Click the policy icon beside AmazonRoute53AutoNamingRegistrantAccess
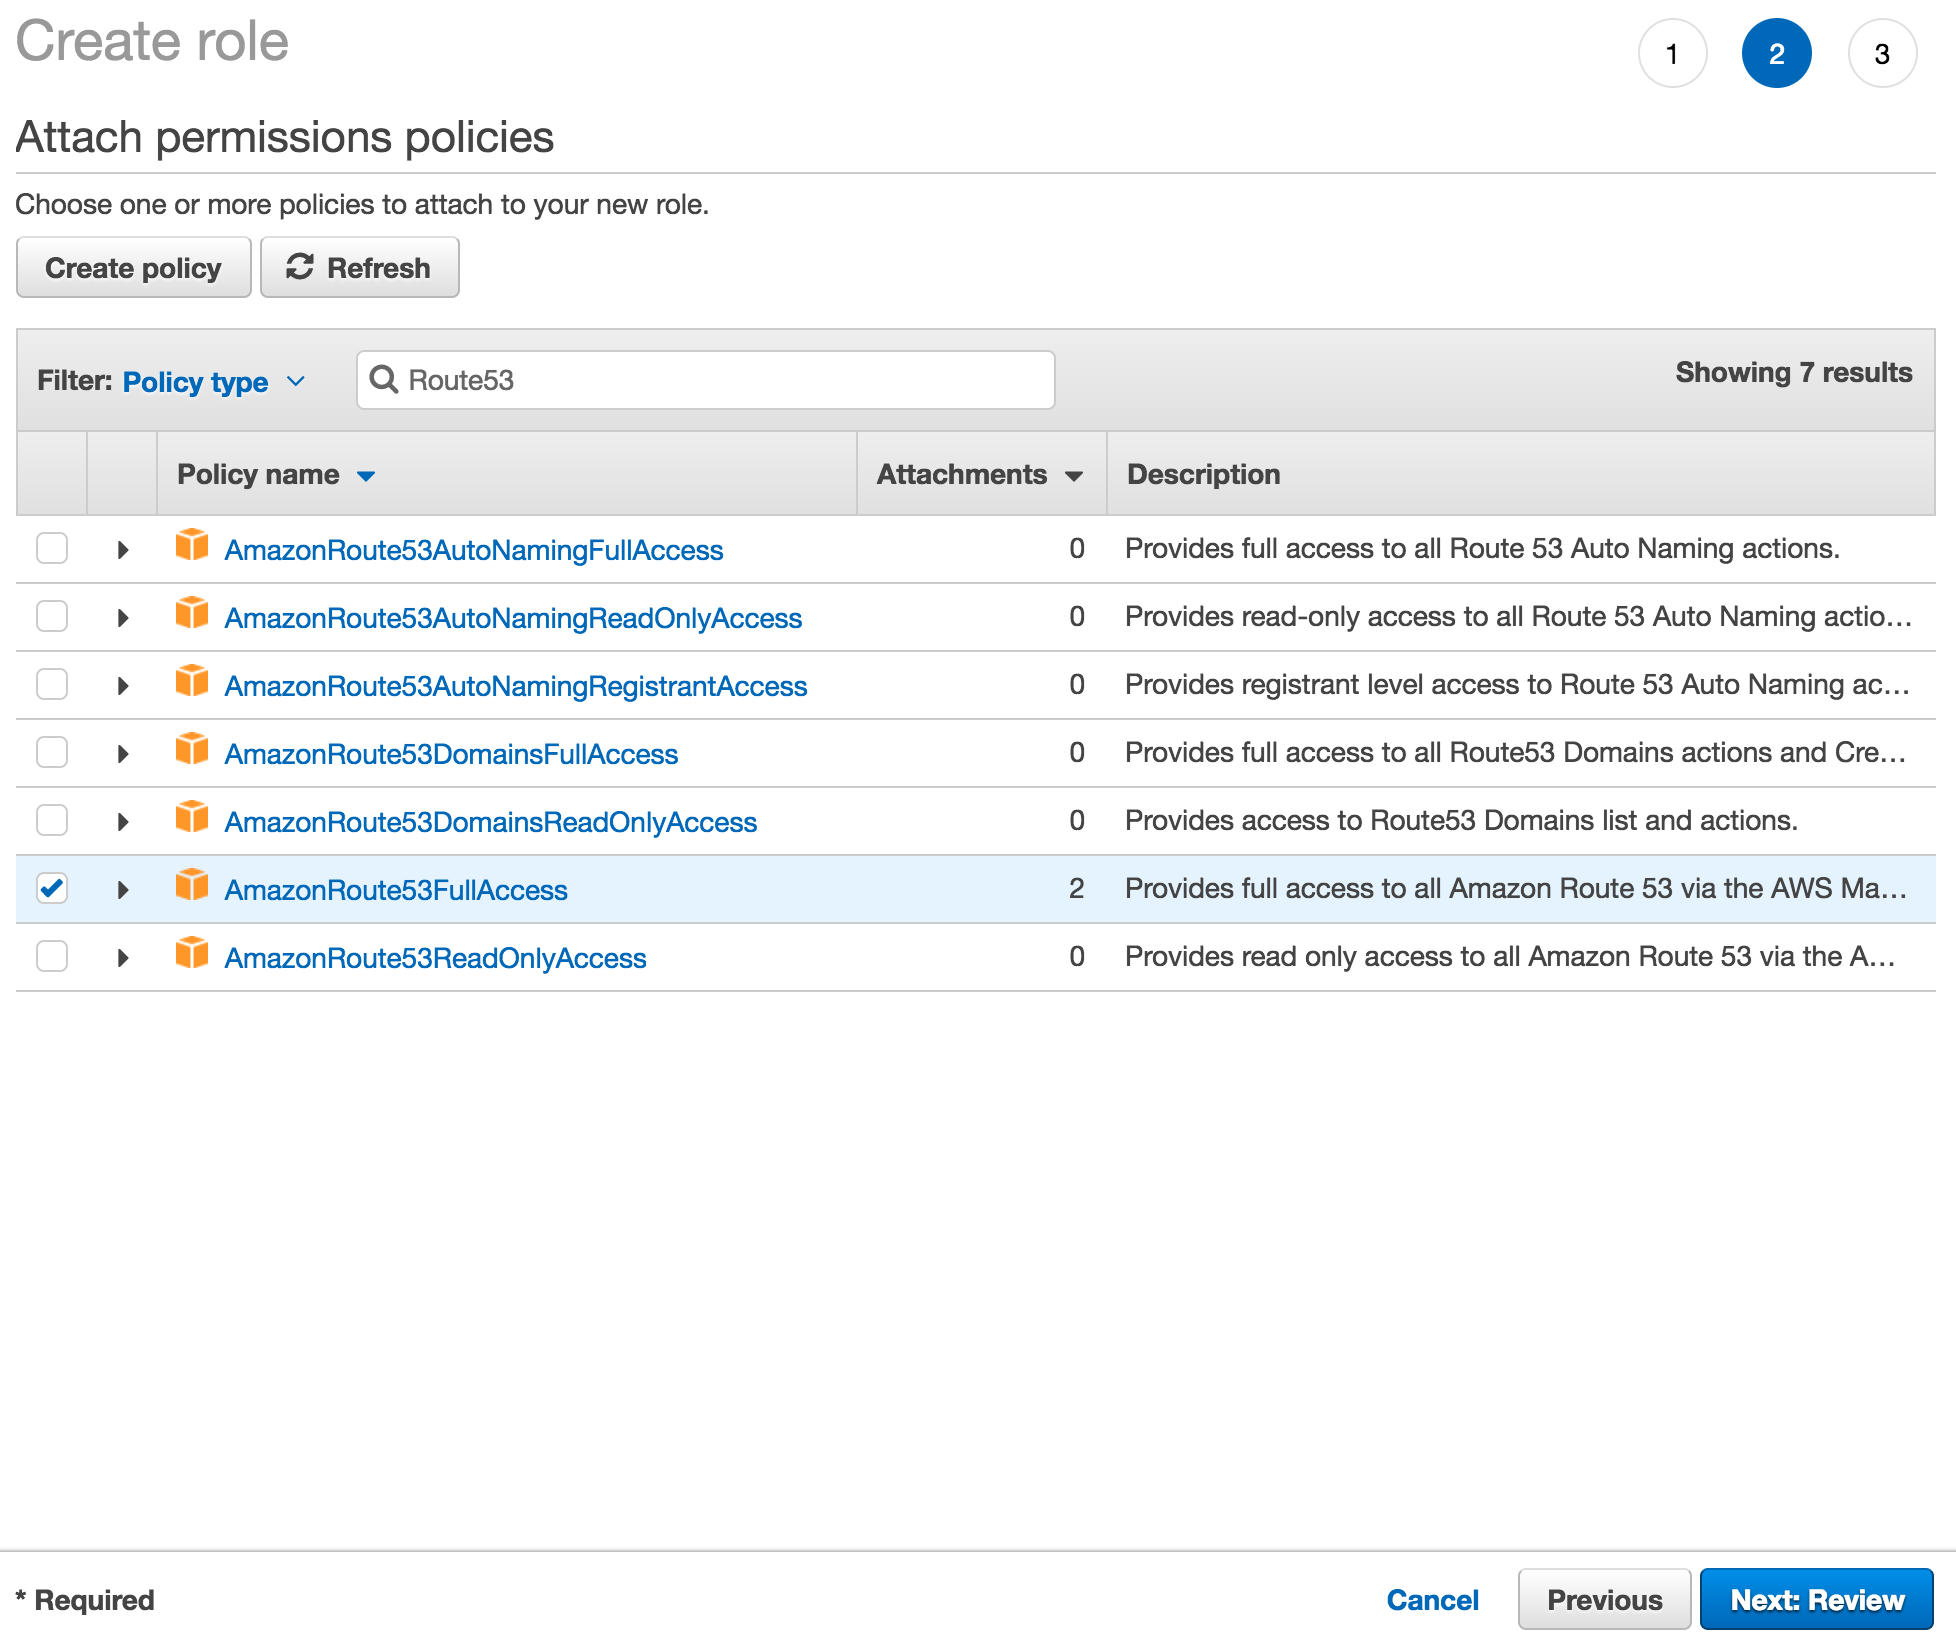 click(192, 682)
